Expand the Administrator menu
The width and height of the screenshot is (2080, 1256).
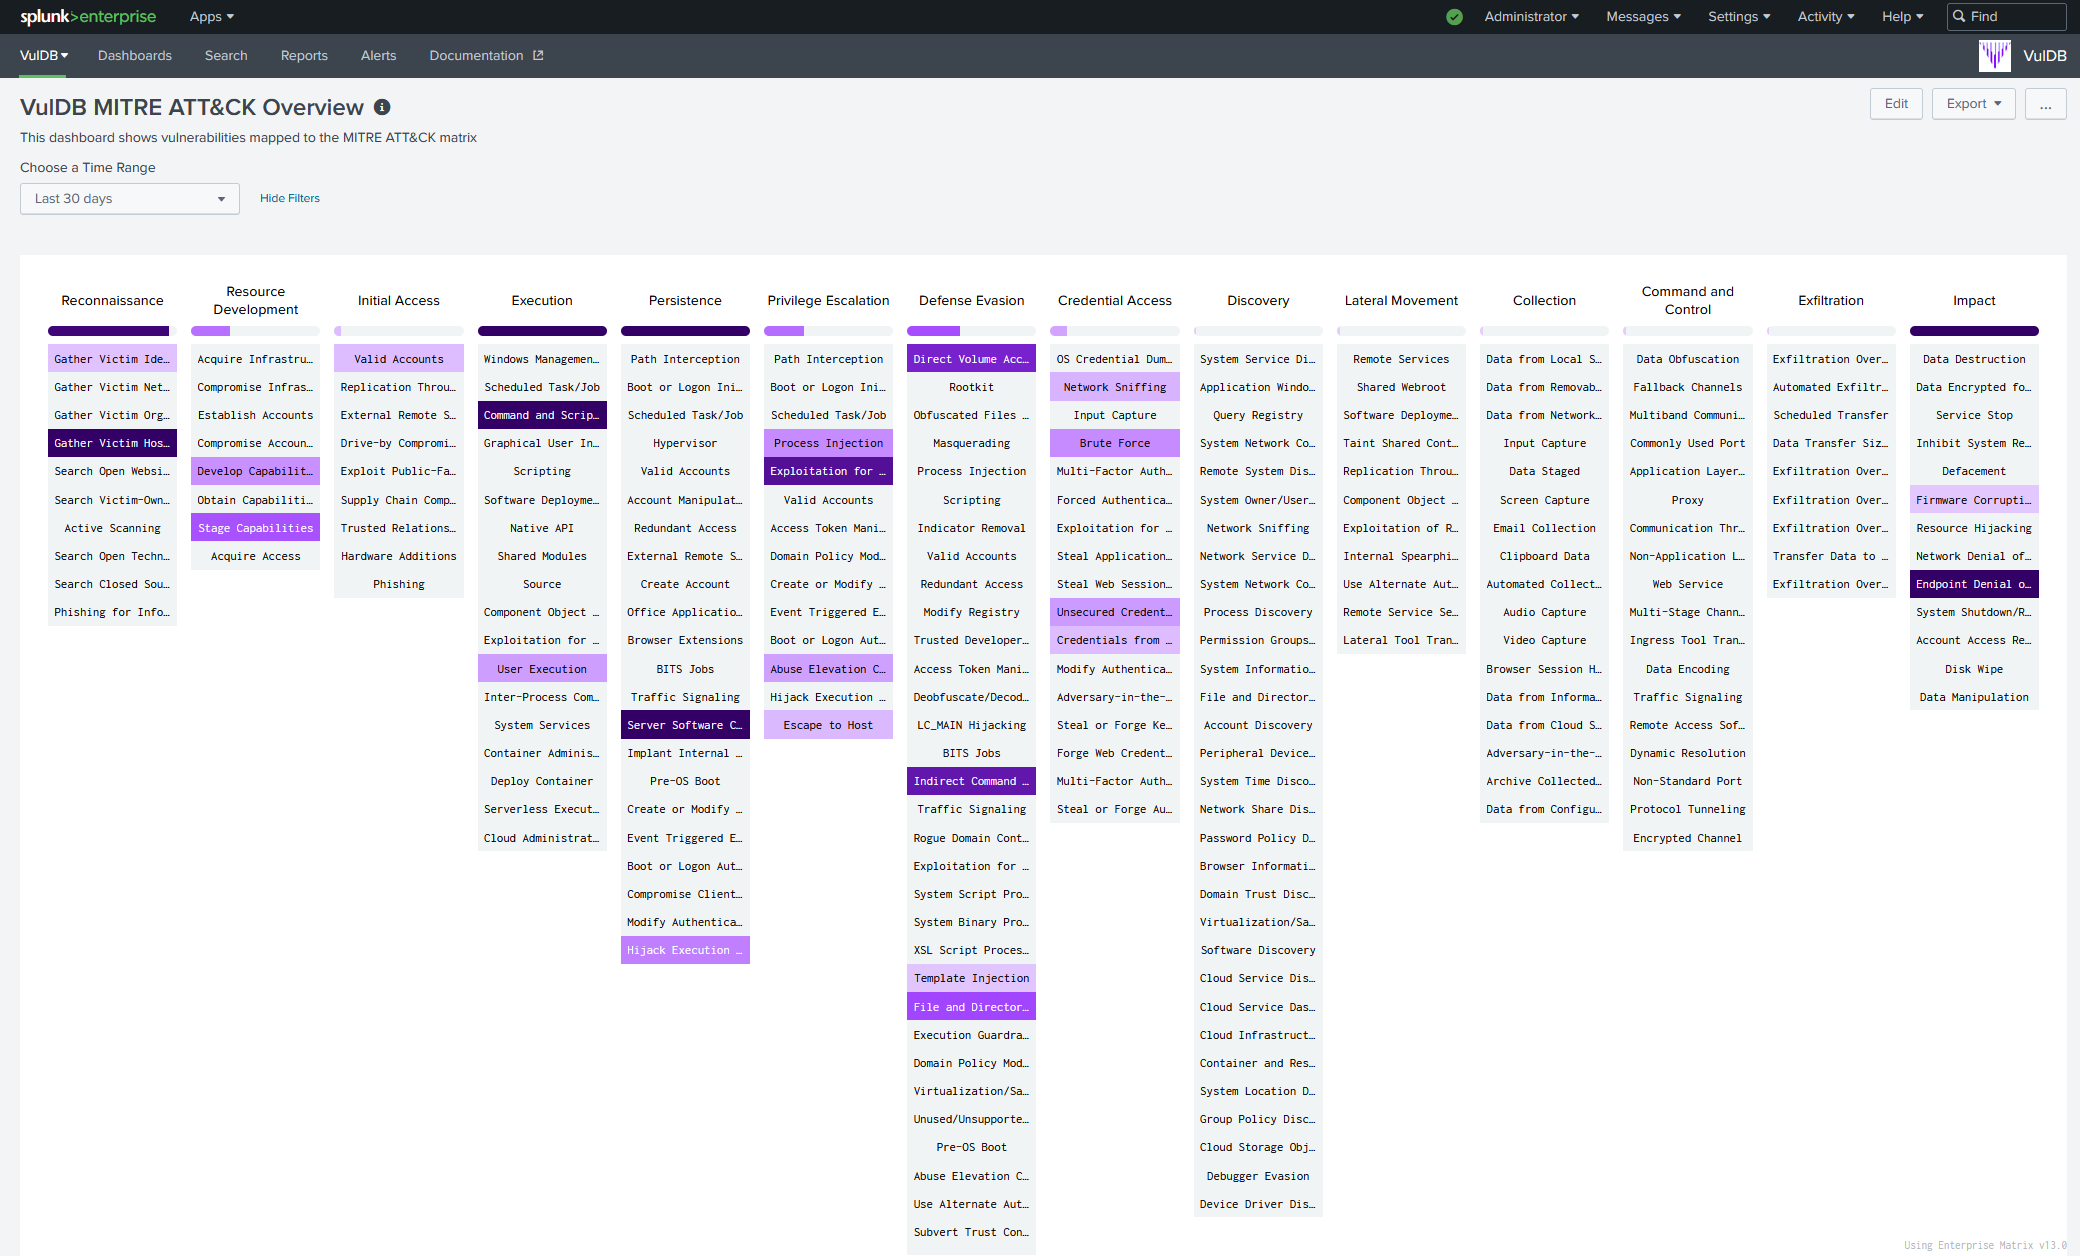1531,17
